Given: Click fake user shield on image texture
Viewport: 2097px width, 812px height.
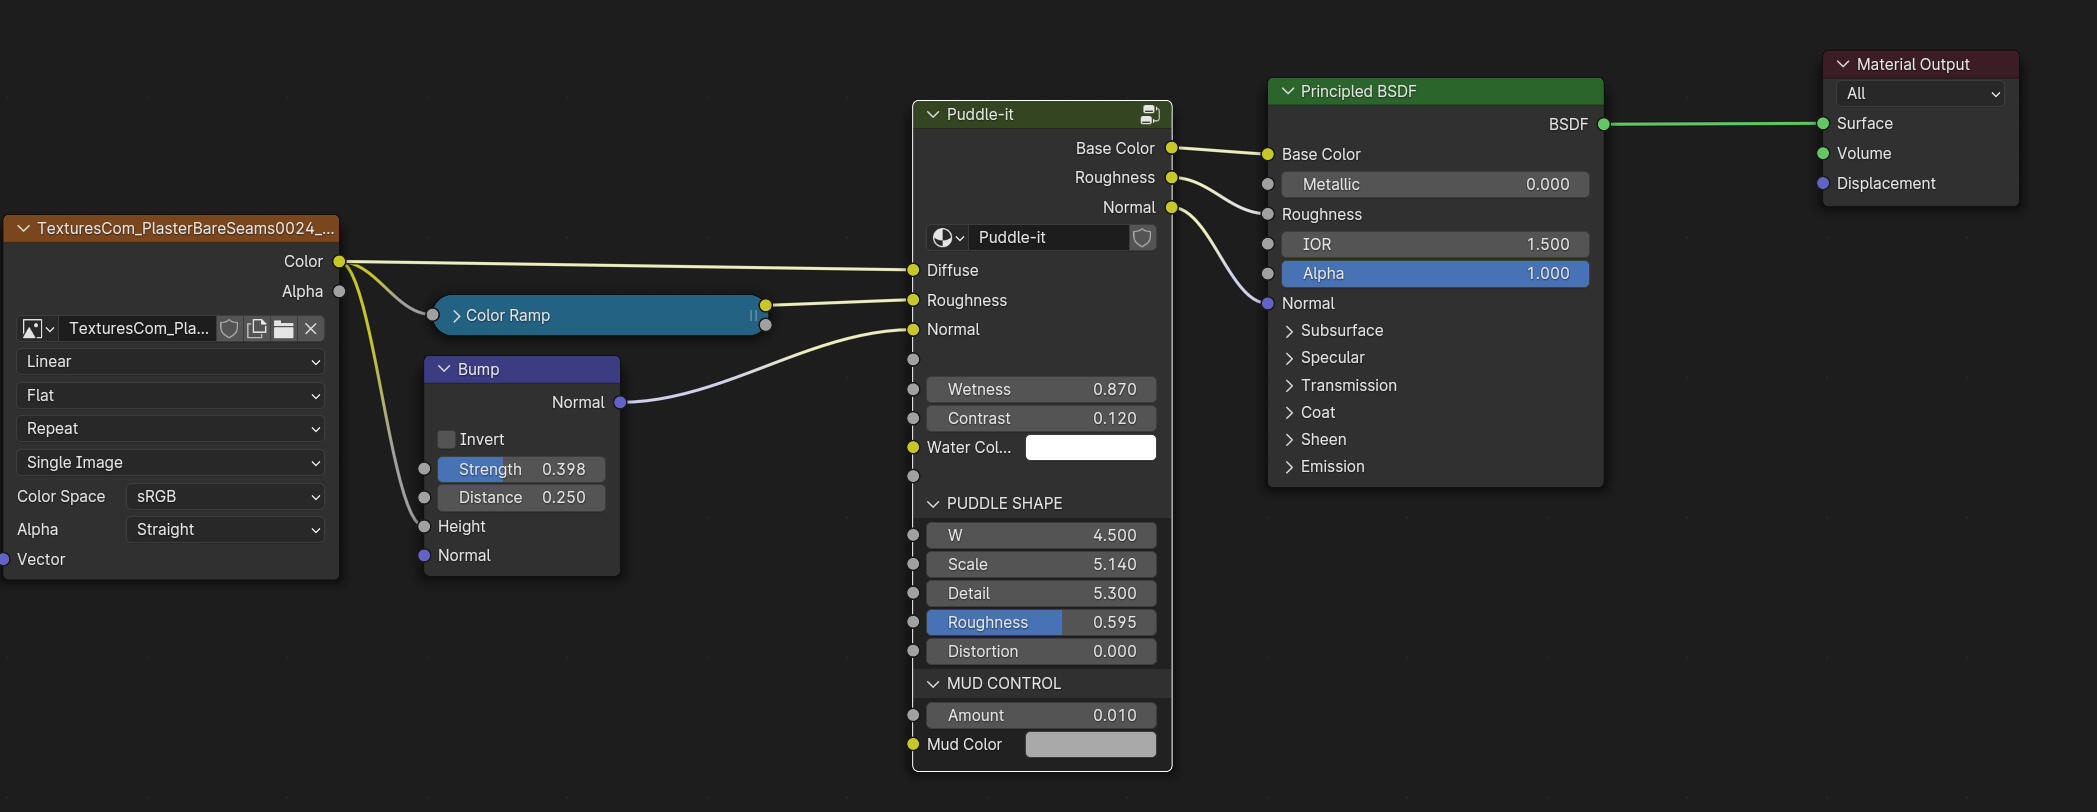Looking at the screenshot, I should [x=229, y=329].
